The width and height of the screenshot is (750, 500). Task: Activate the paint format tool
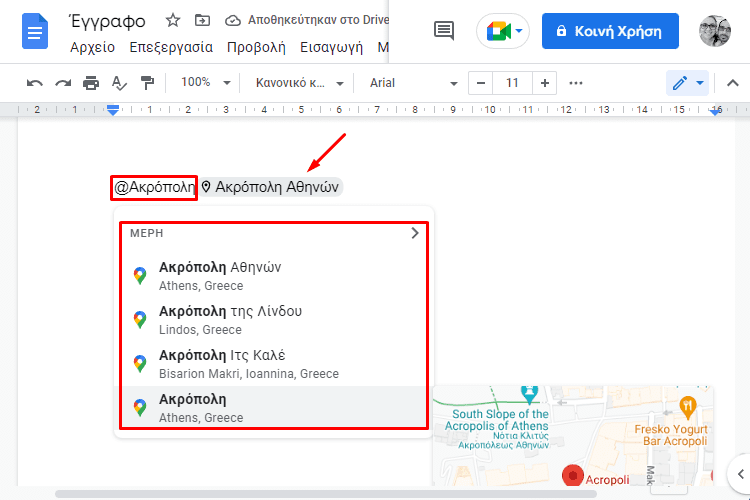point(147,83)
